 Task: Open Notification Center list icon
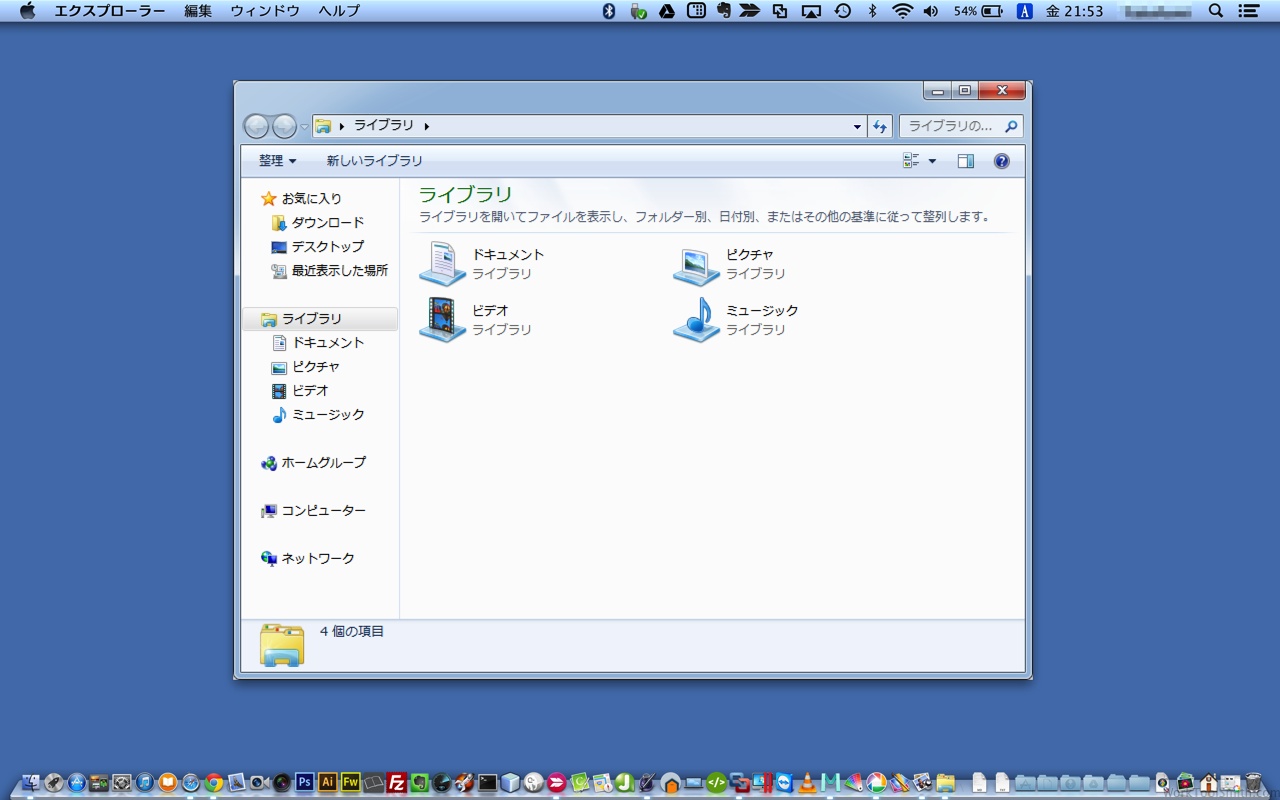click(1248, 11)
